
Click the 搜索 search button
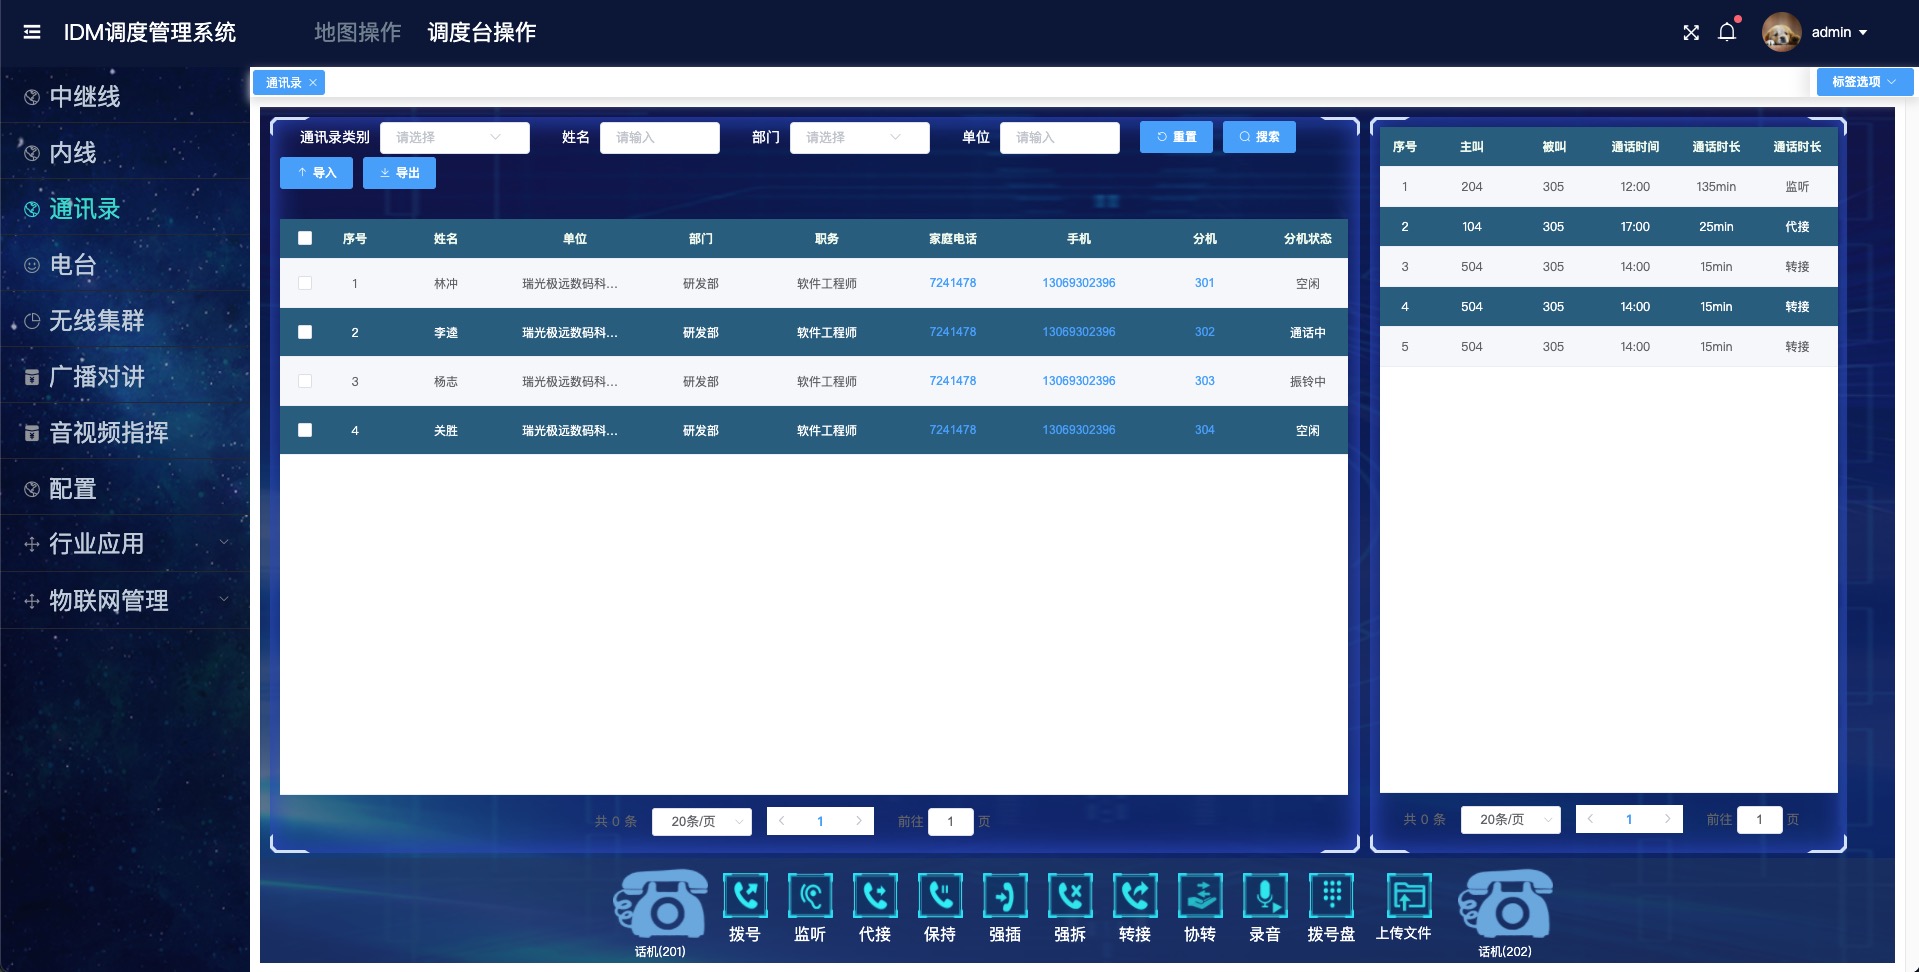[x=1259, y=137]
